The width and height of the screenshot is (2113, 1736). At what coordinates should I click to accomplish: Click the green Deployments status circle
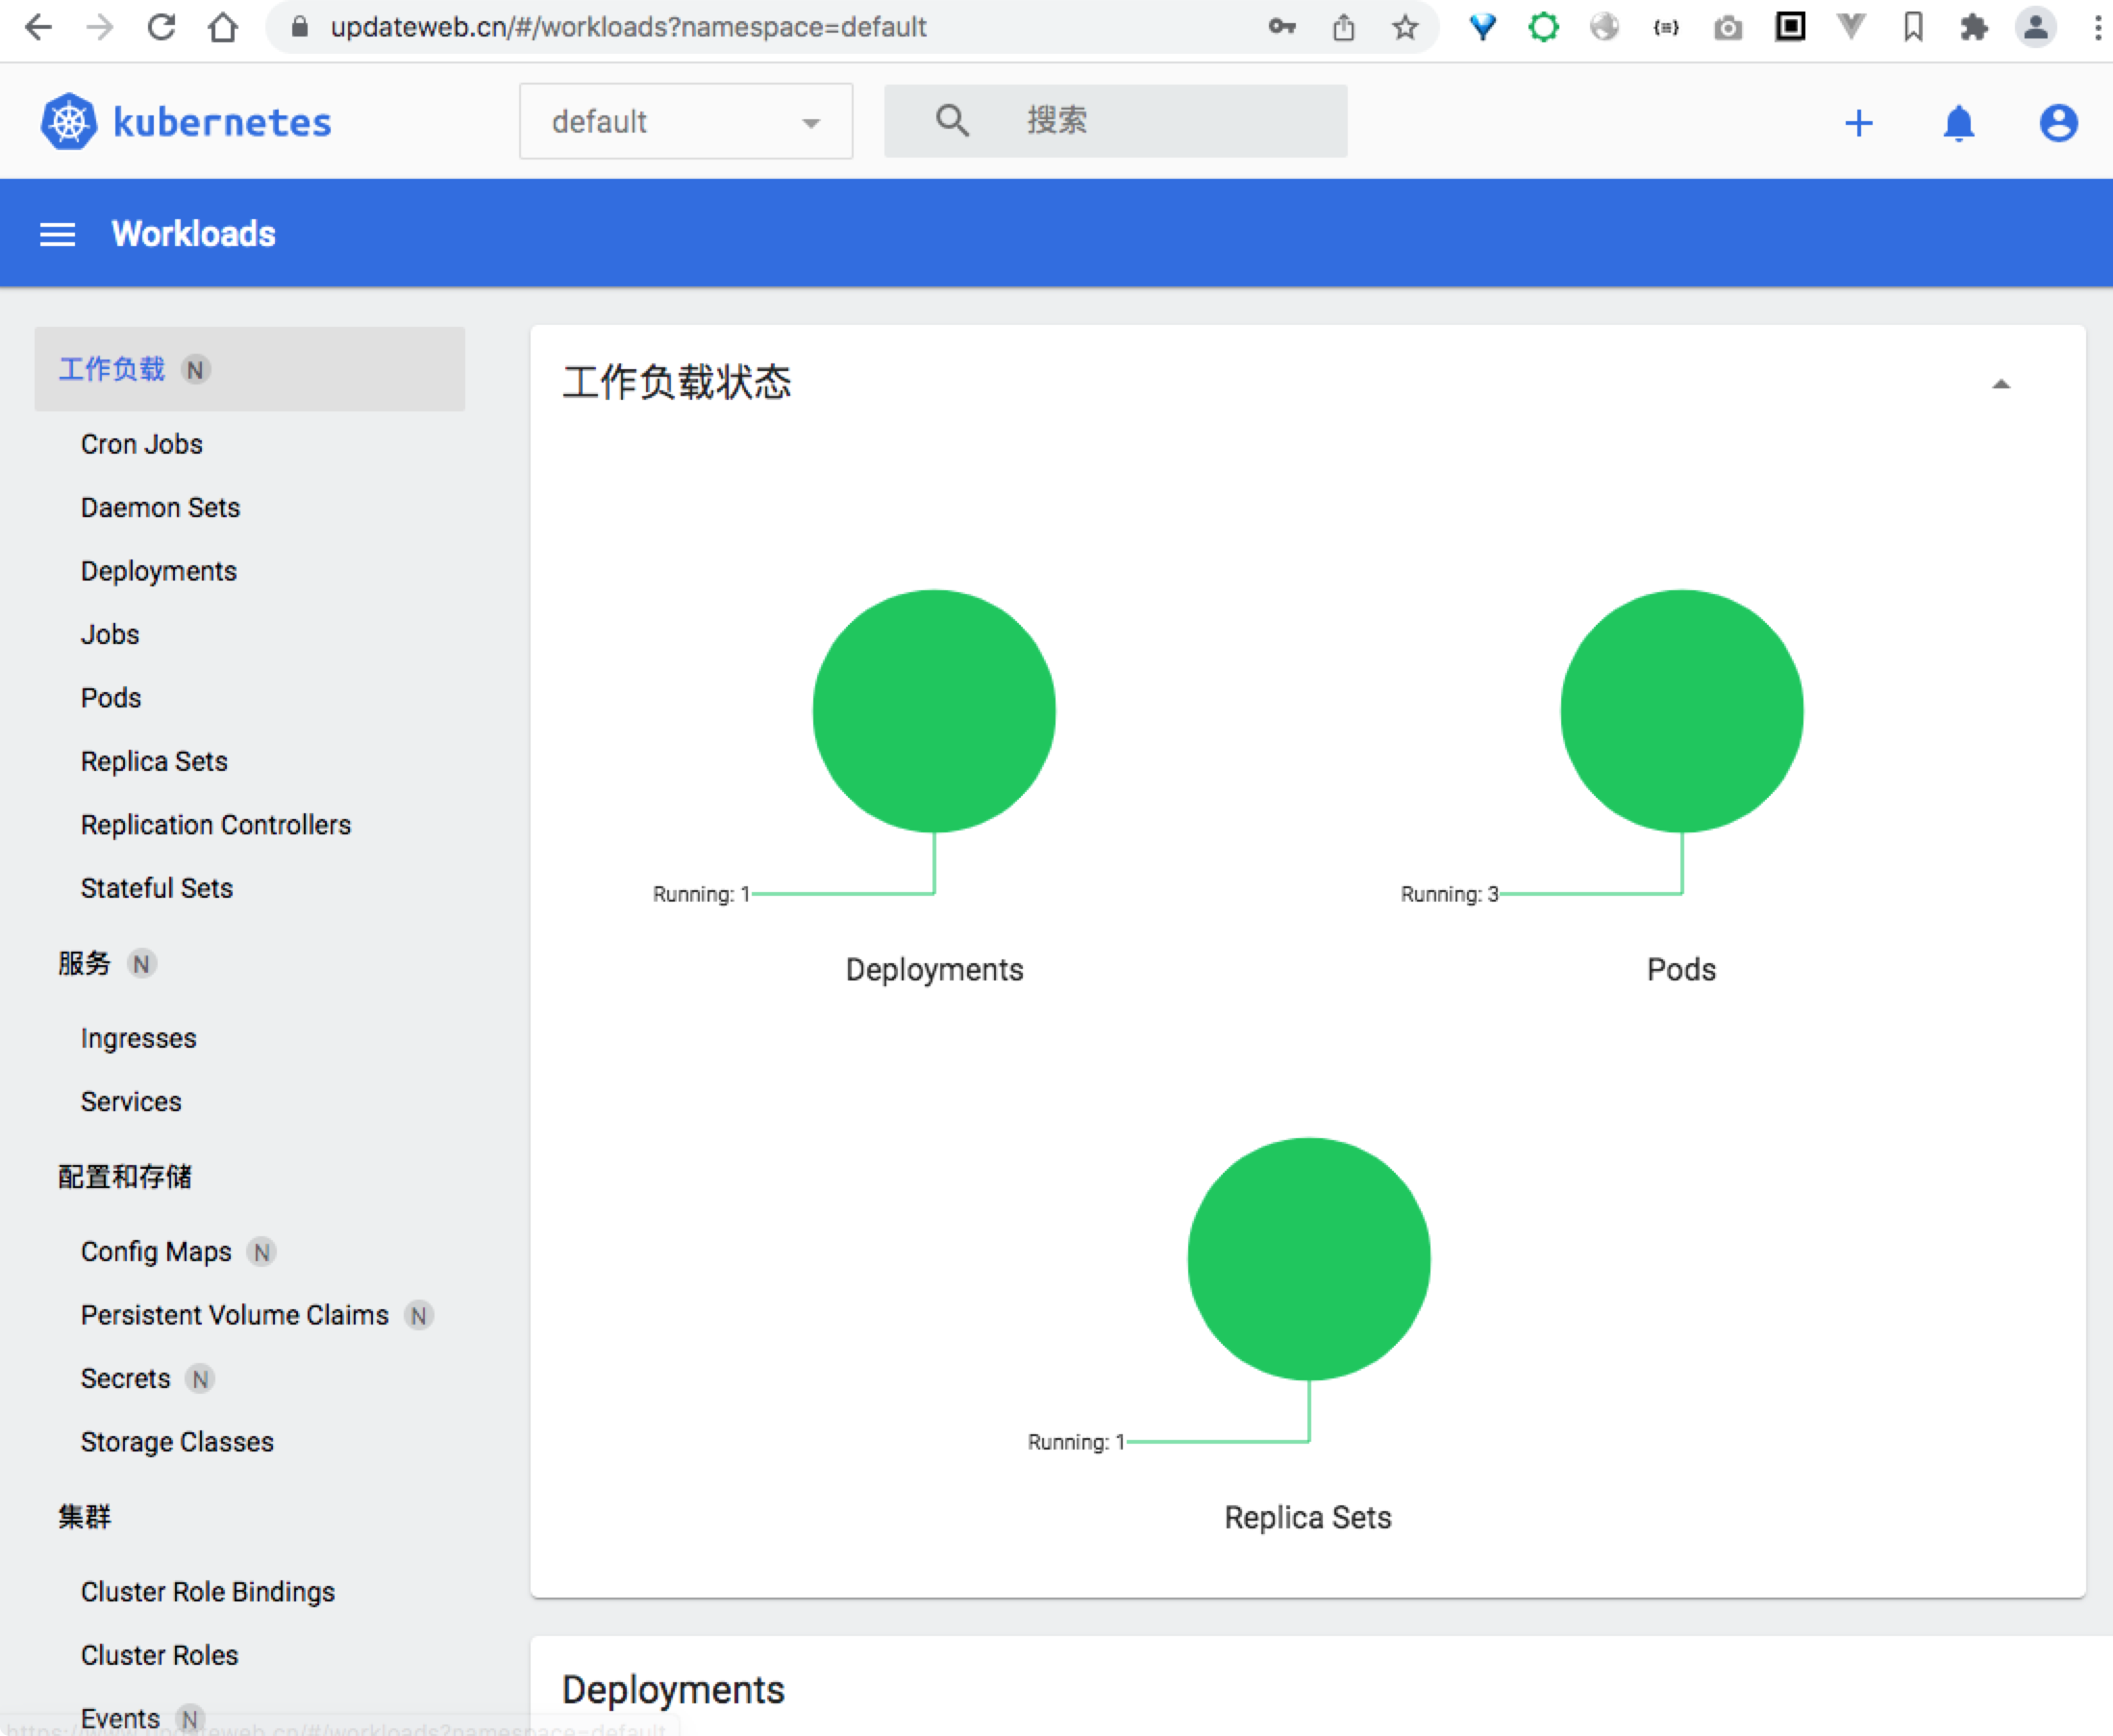pyautogui.click(x=934, y=711)
